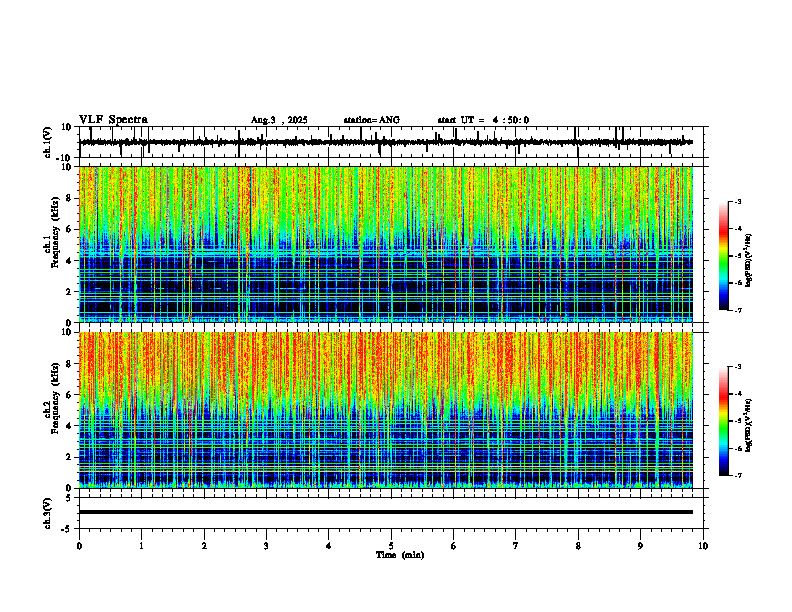This screenshot has height=612, width=792.
Task: Click the ch.1 spectrogram color bar
Action: 723,256
